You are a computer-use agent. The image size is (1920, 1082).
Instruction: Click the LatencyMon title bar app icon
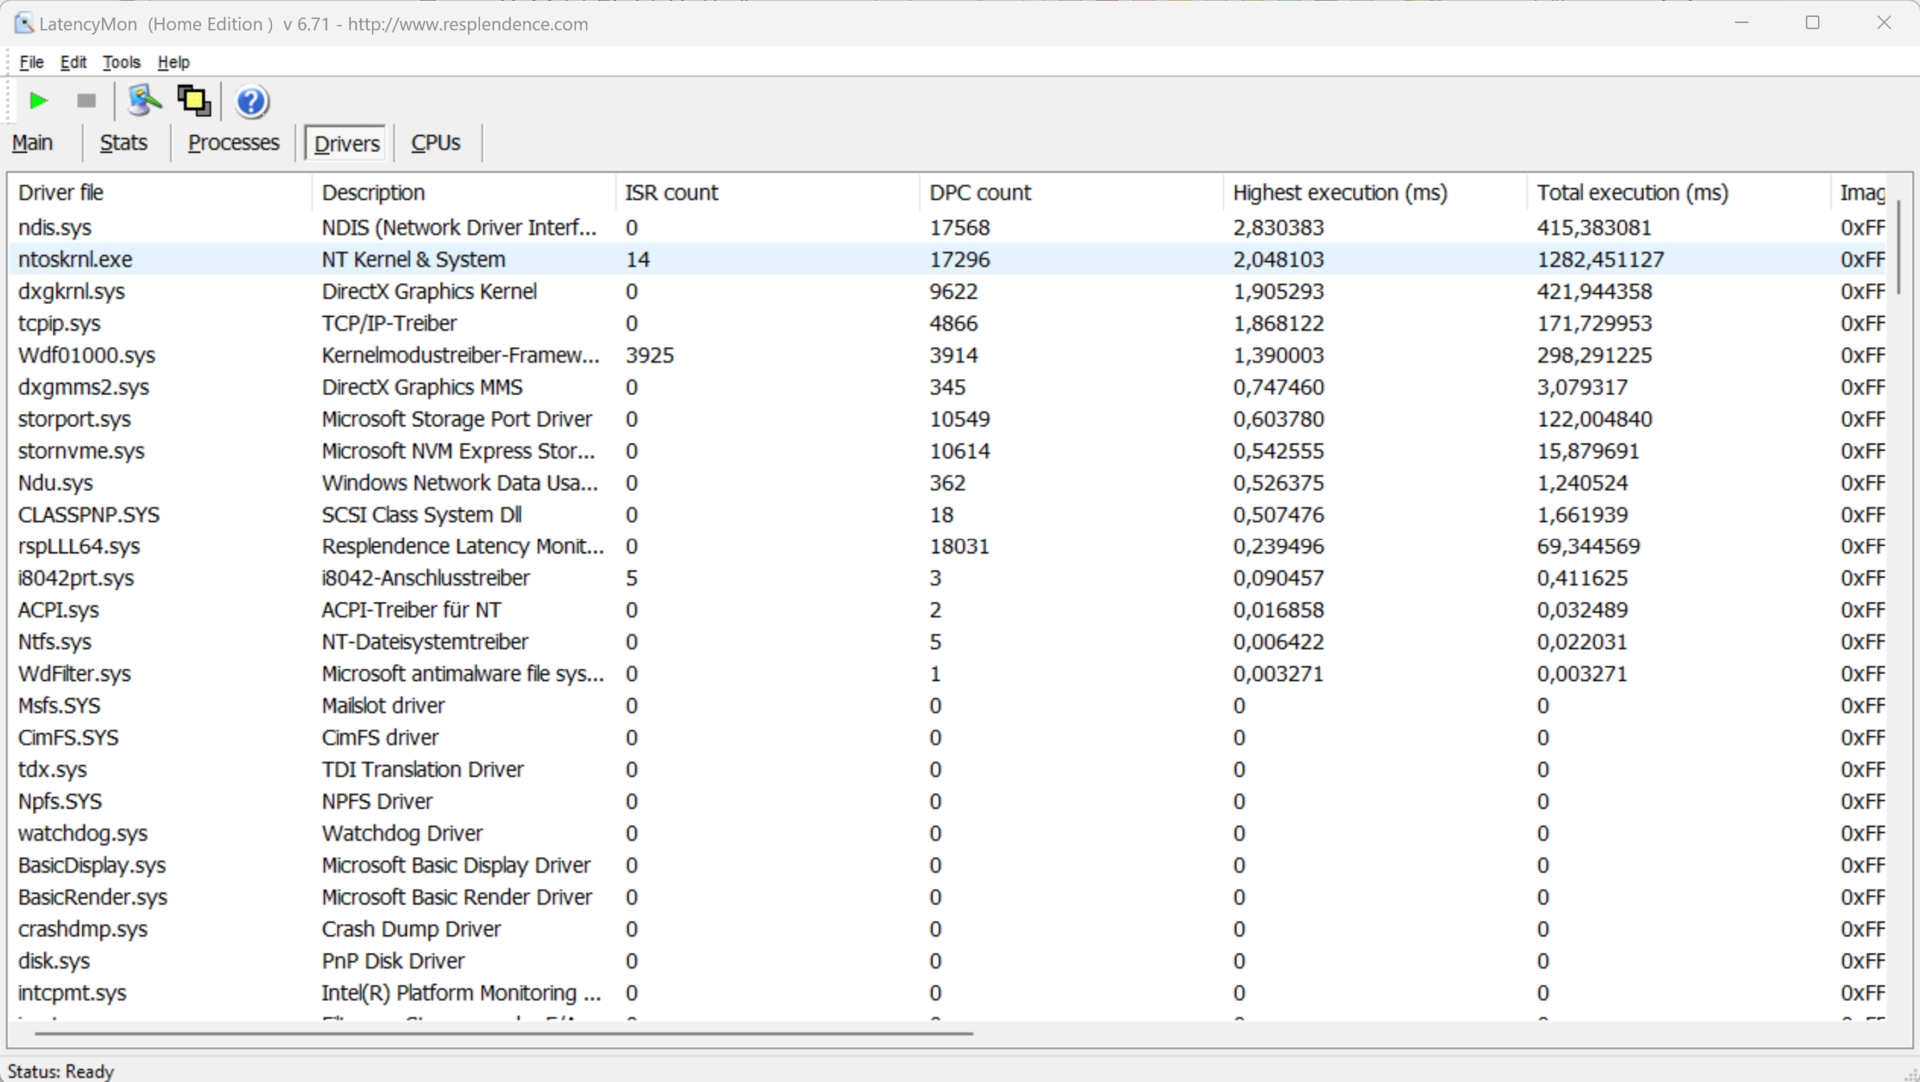[x=23, y=23]
